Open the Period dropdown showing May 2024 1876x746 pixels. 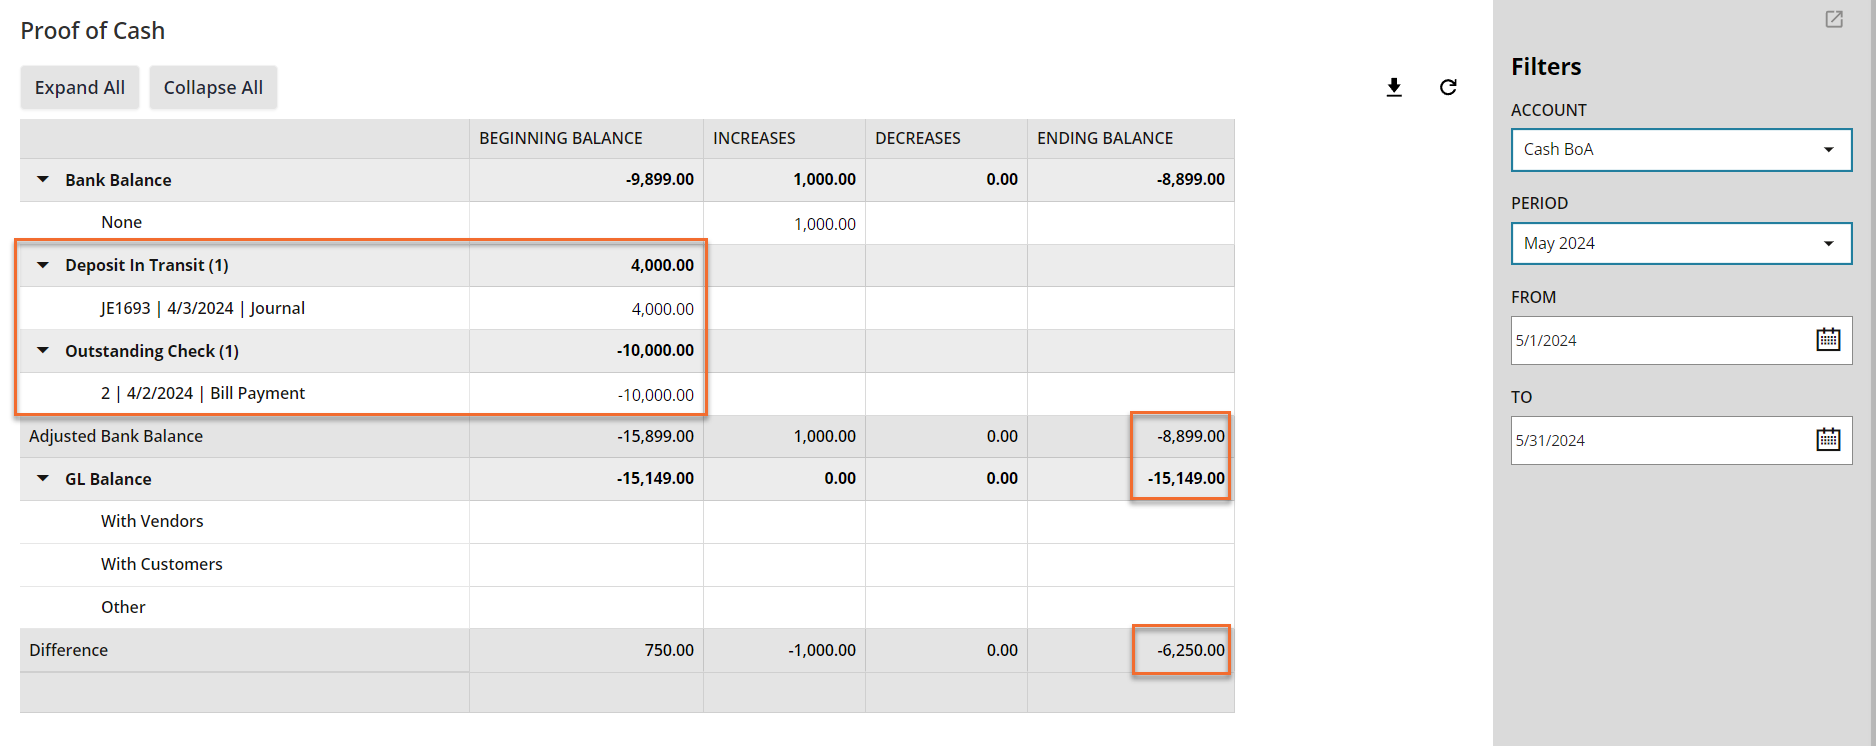(1681, 244)
